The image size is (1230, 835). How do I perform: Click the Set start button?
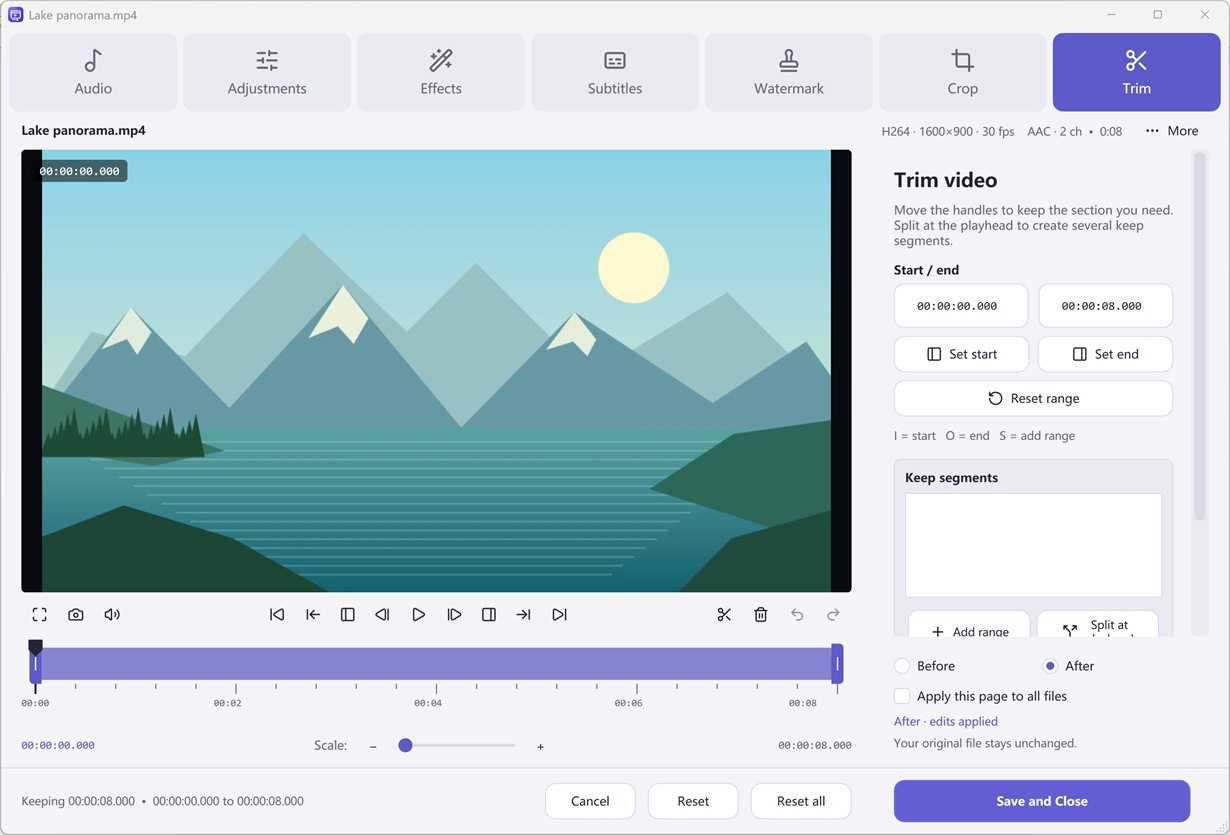(x=961, y=354)
